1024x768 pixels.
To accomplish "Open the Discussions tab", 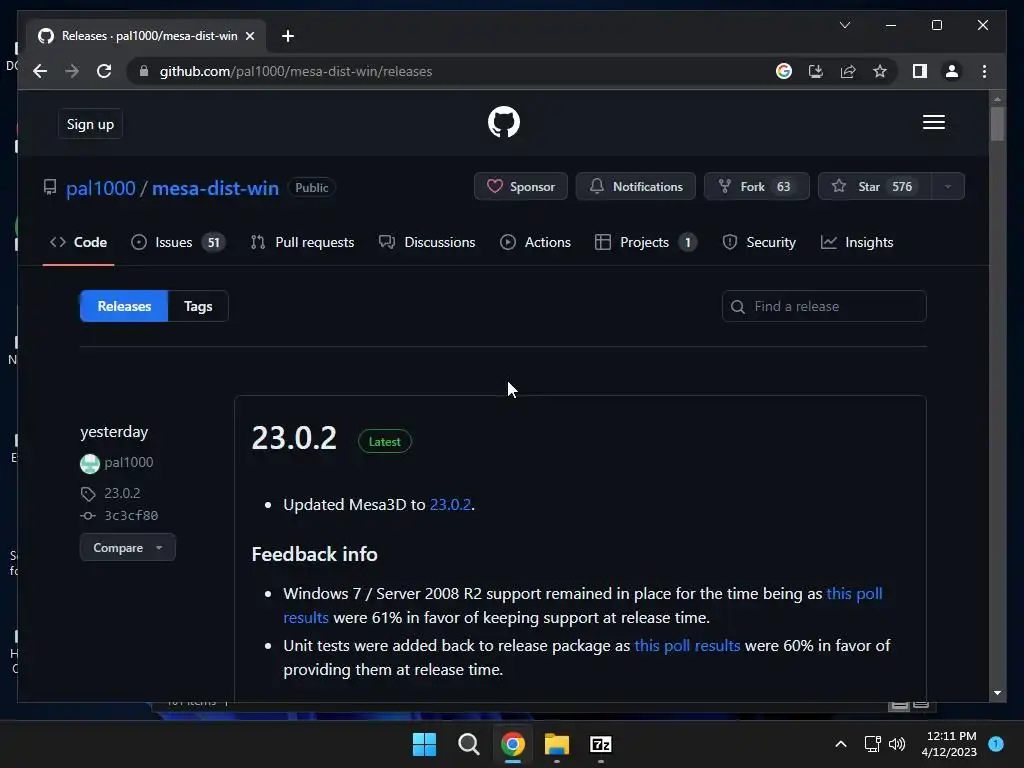I will (427, 242).
